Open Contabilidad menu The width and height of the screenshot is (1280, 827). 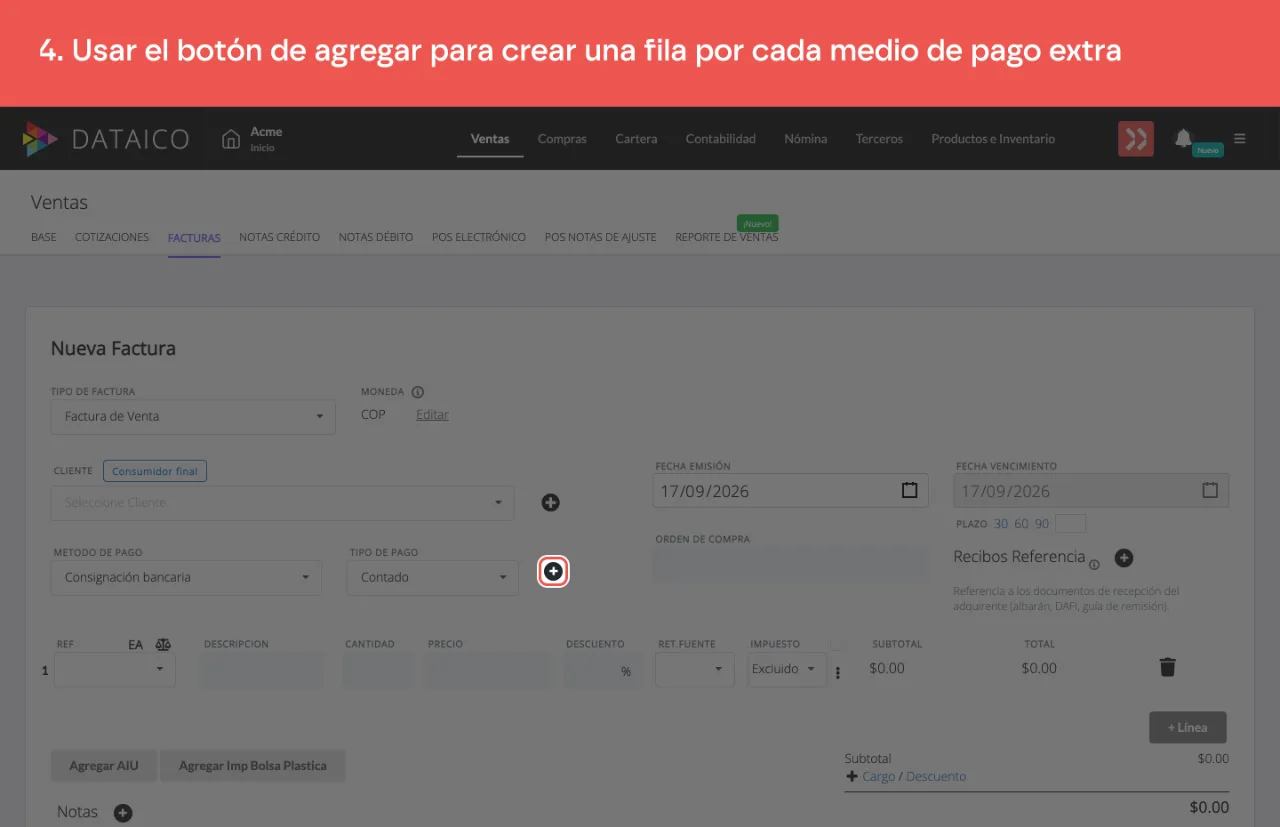point(720,139)
